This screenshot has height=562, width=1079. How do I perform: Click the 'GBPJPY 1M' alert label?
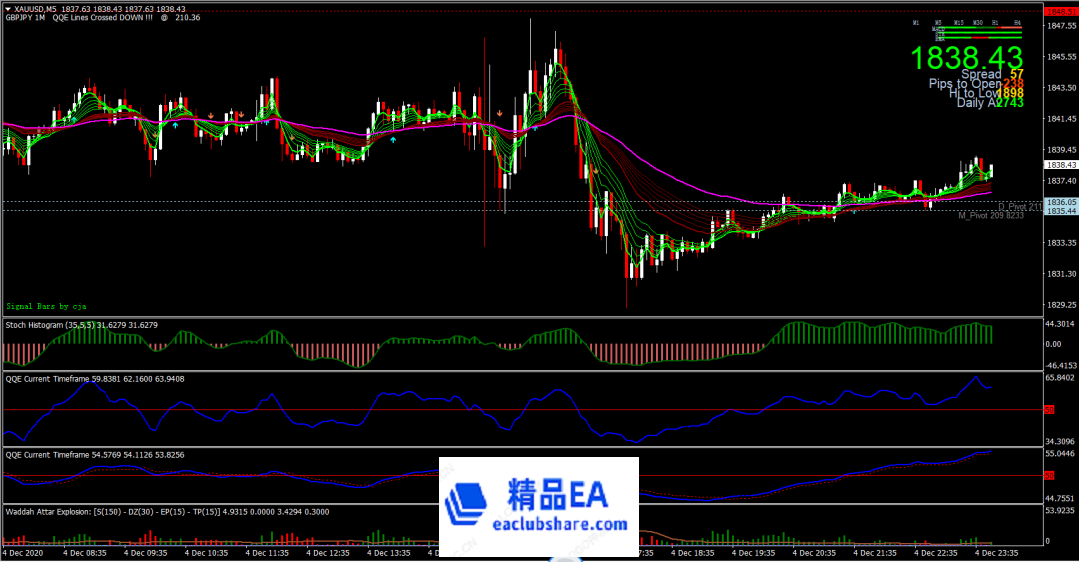(x=25, y=17)
